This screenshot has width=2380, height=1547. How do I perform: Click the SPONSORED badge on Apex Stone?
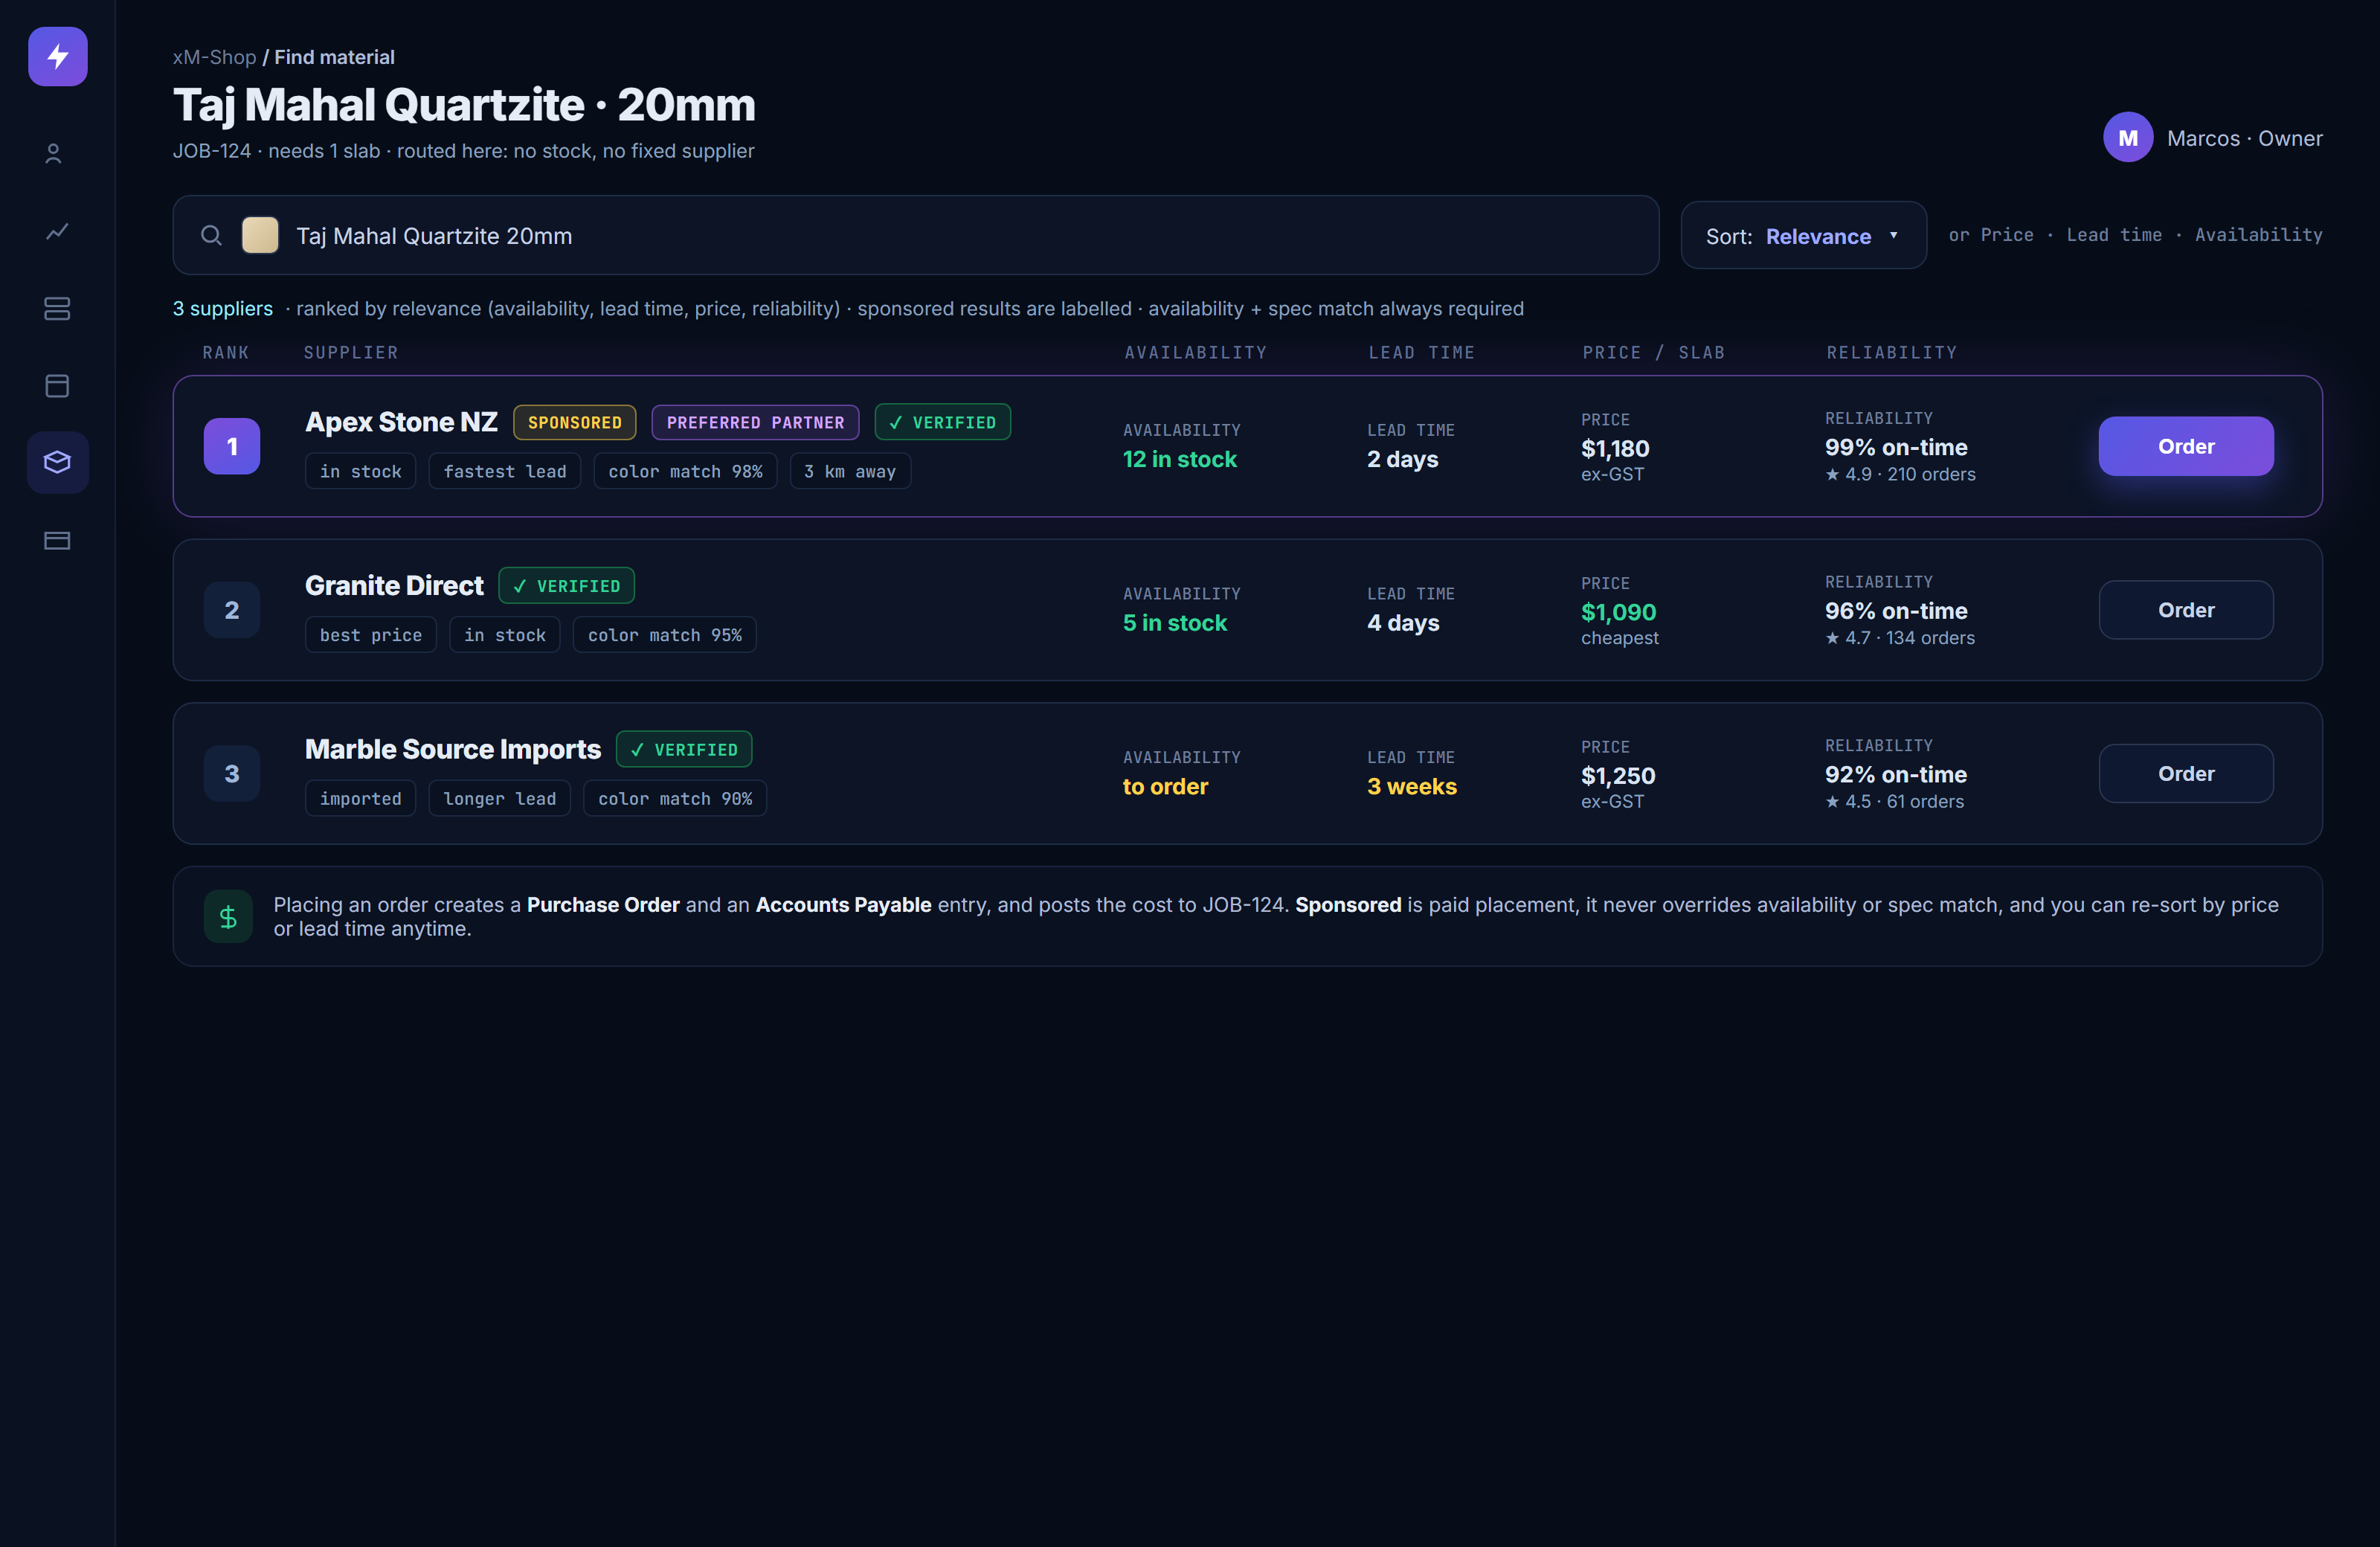tap(574, 422)
